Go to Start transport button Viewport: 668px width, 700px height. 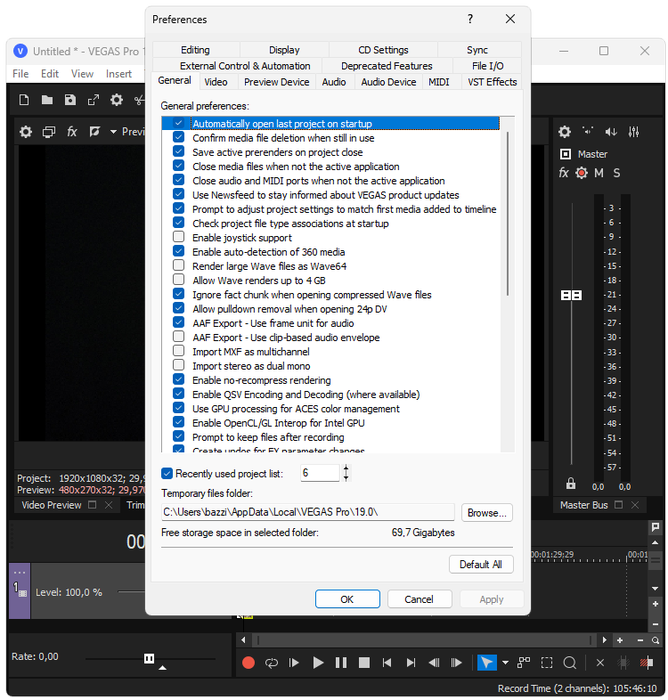point(387,662)
